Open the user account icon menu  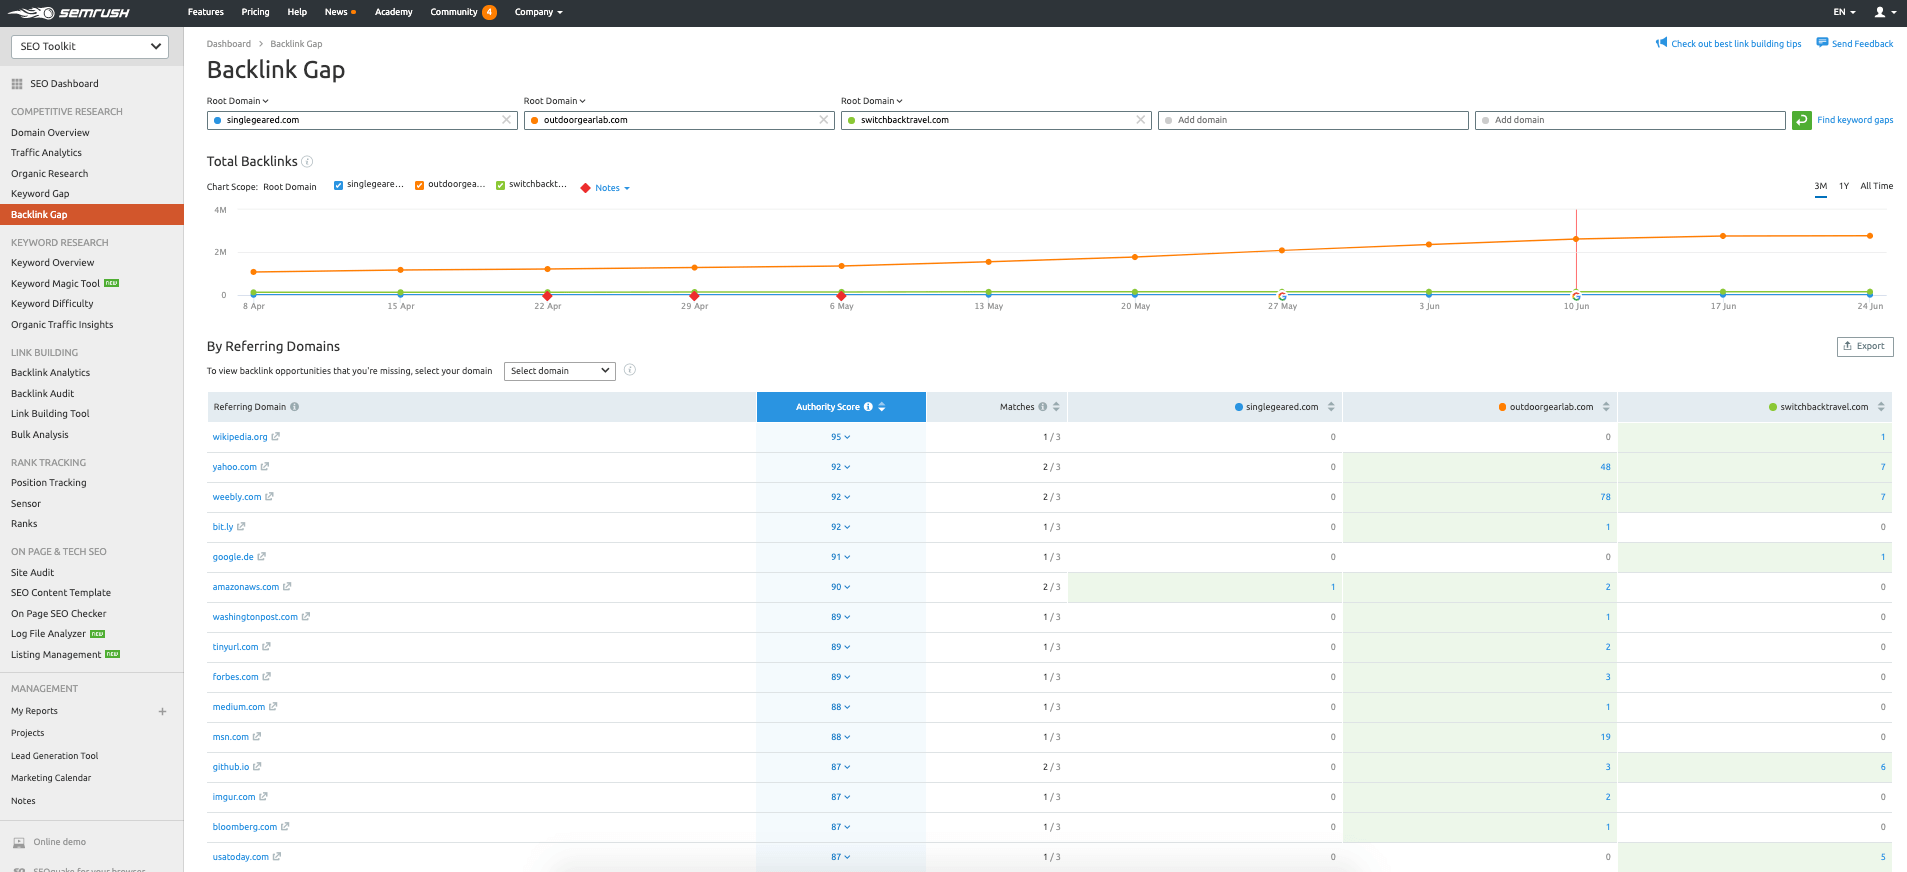pyautogui.click(x=1884, y=12)
